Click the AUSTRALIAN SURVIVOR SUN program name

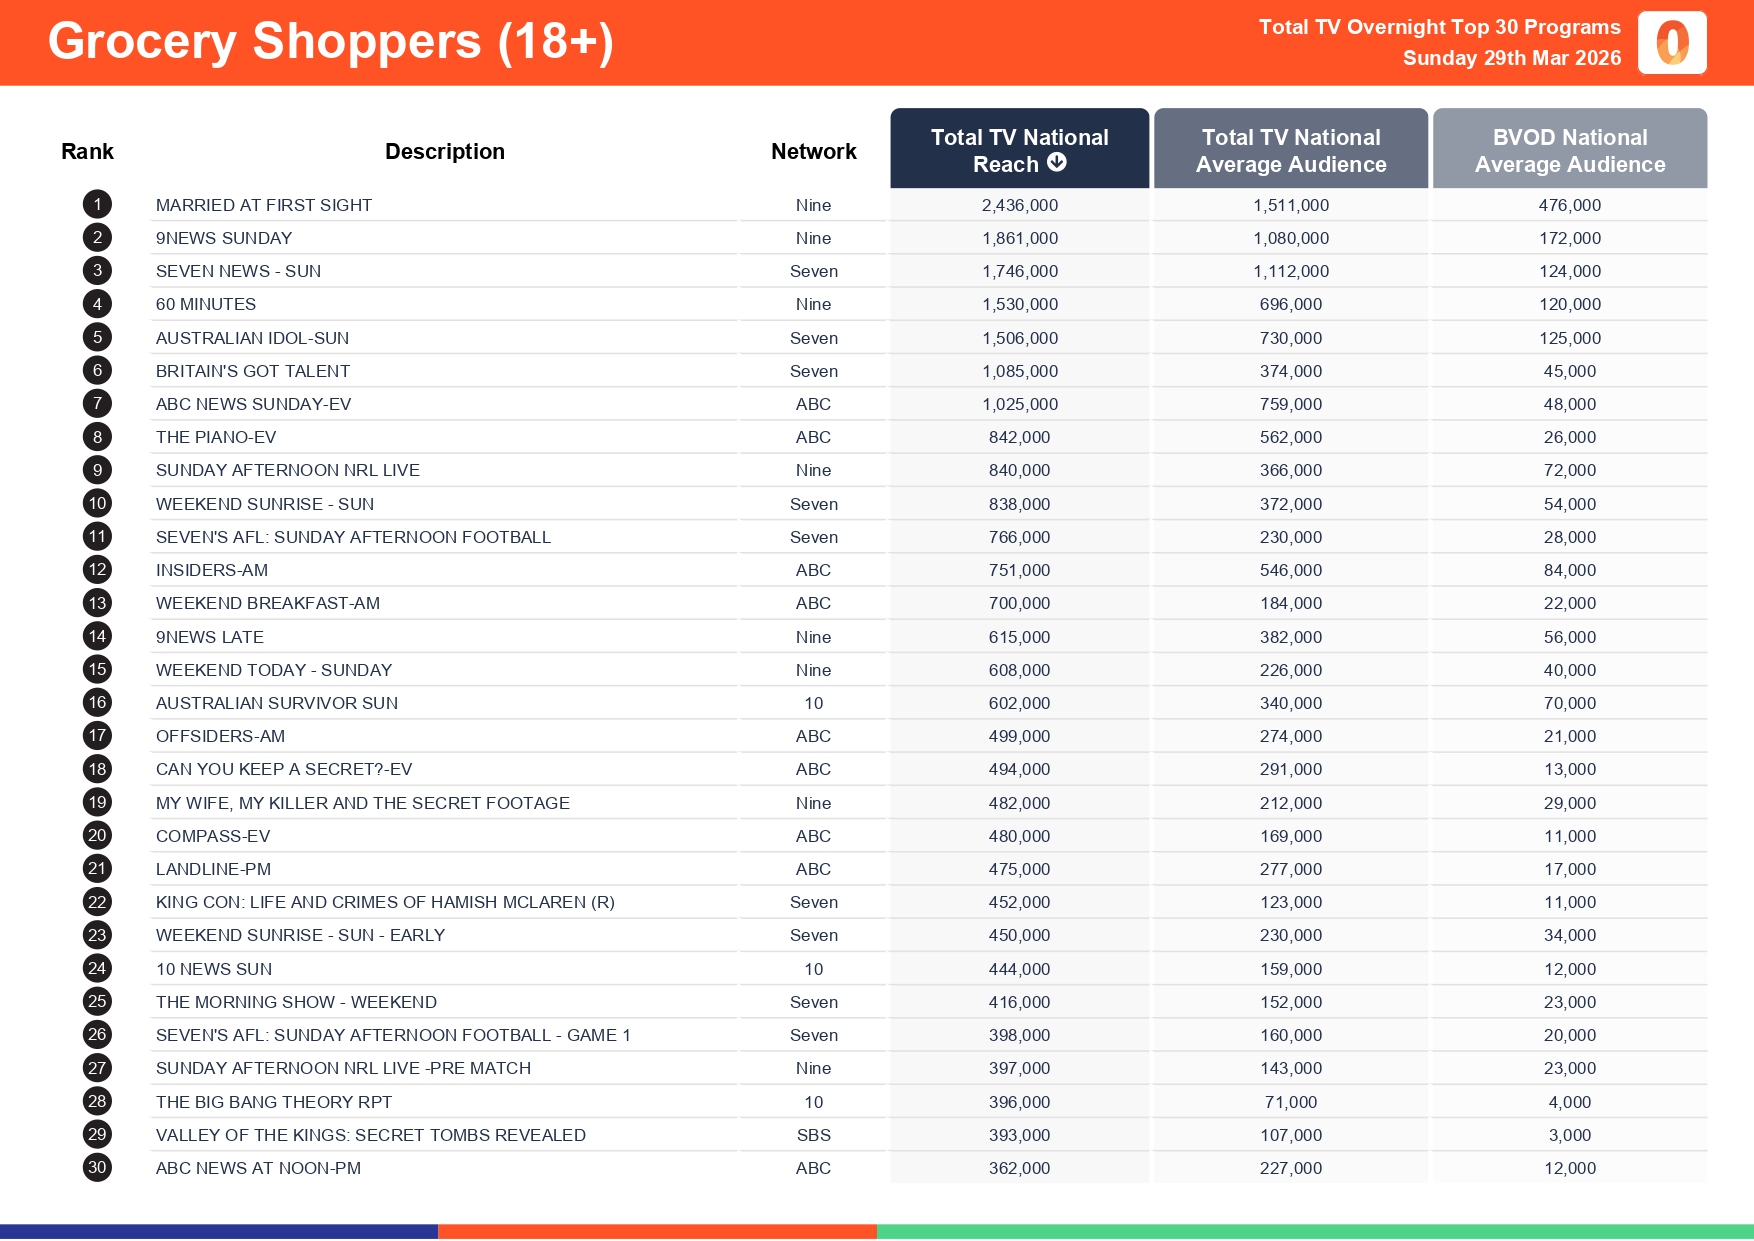point(277,703)
